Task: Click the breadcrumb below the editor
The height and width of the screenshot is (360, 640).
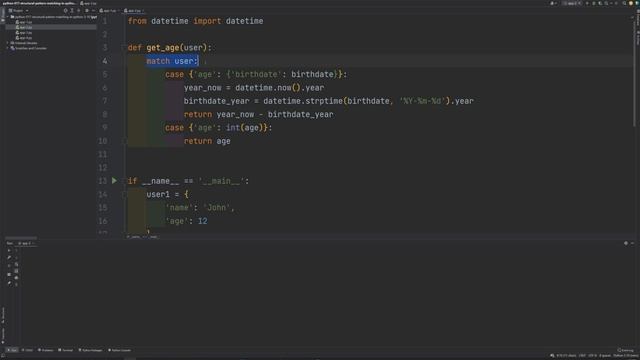Action: [x=142, y=237]
